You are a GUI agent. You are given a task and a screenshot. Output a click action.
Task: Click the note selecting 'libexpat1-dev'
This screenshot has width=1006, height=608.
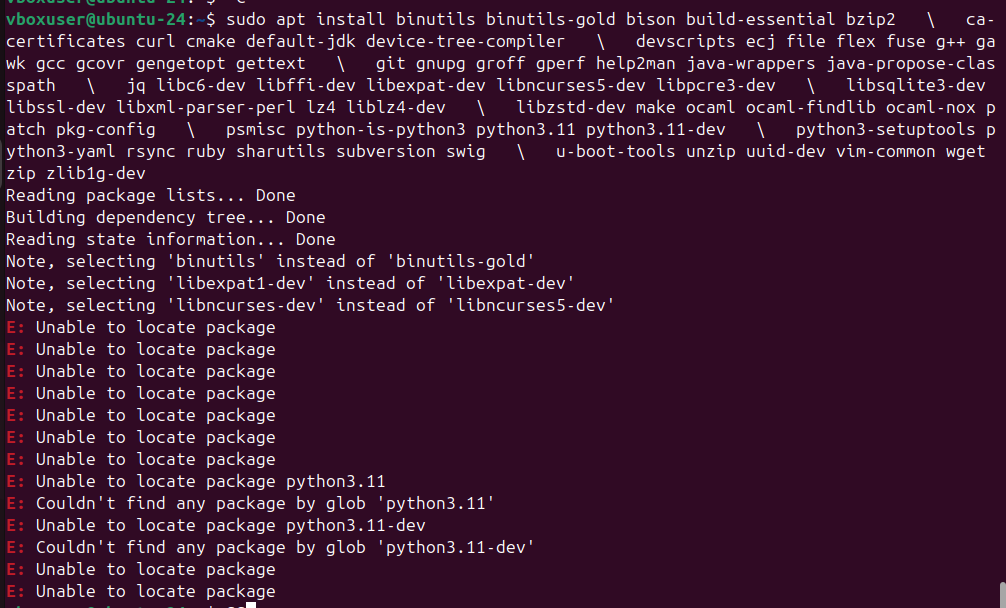290,283
